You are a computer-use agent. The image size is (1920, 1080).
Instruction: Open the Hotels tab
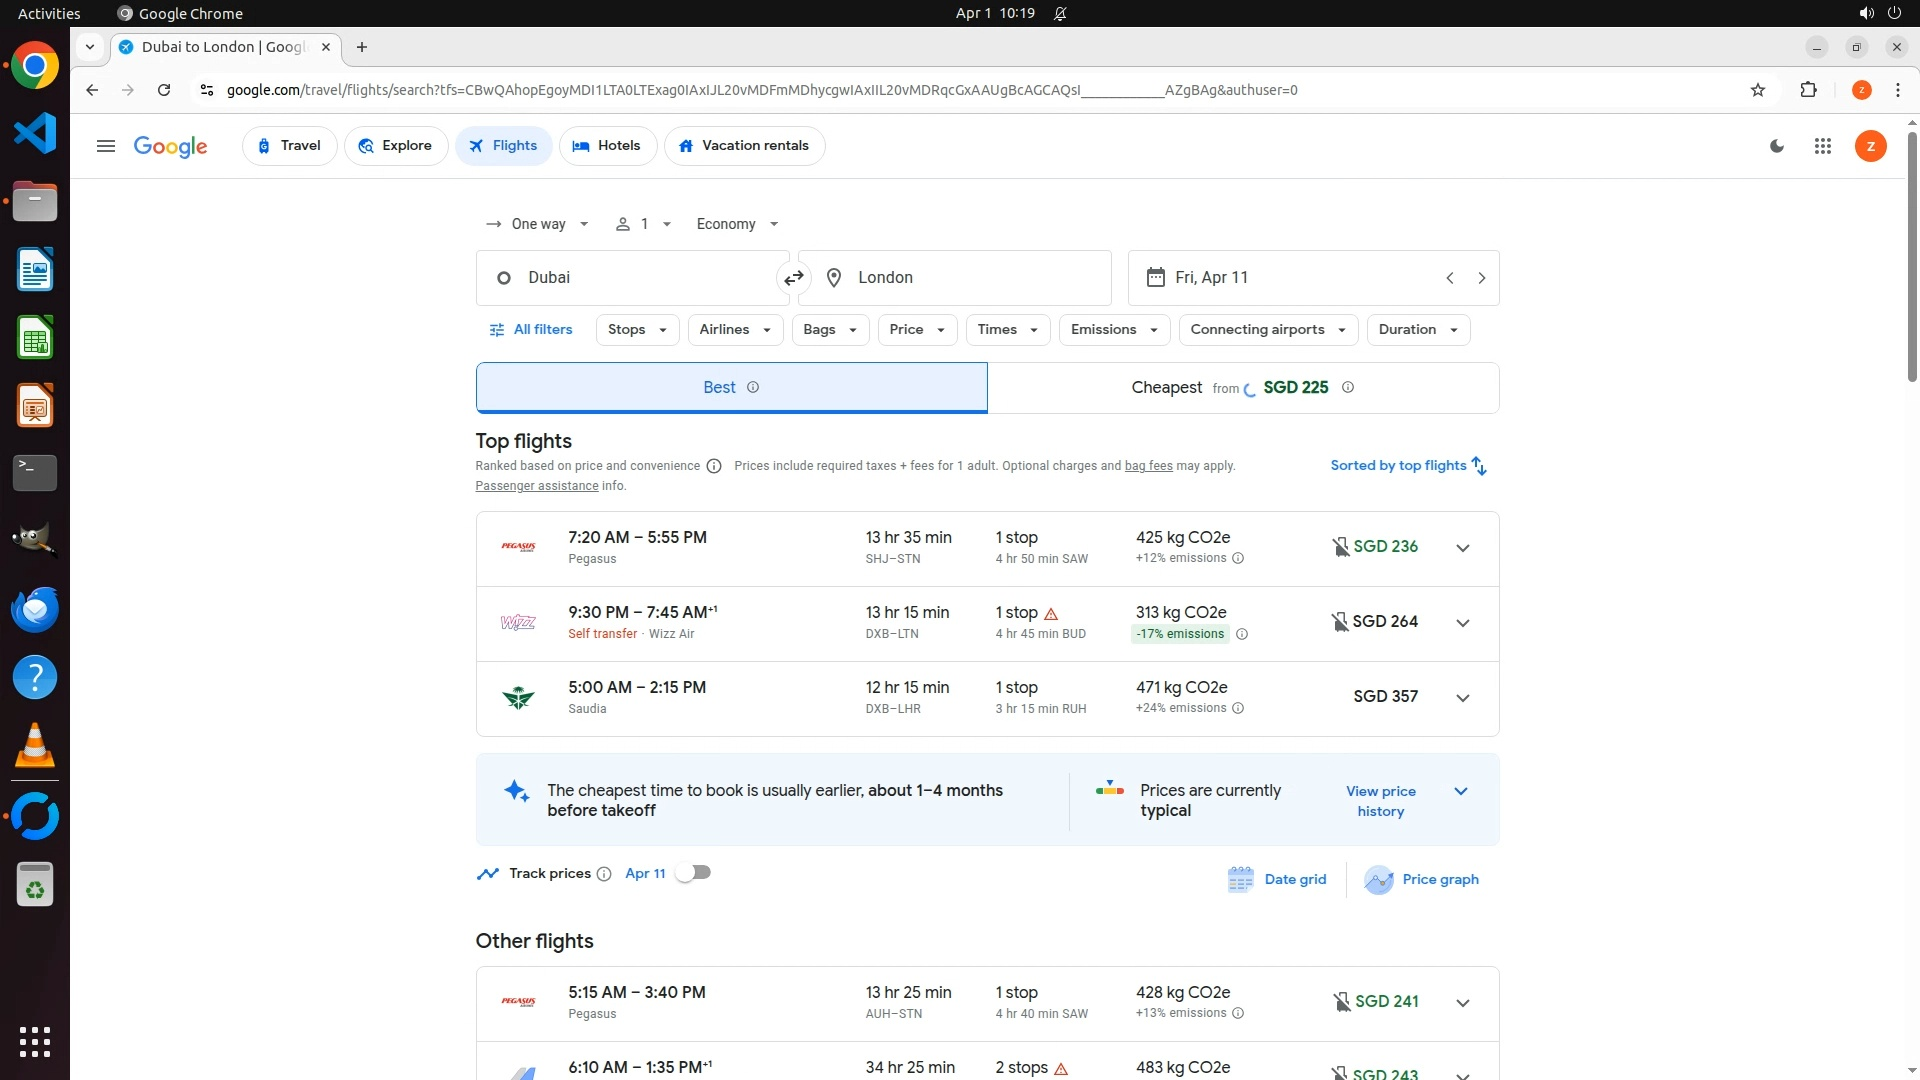pyautogui.click(x=607, y=146)
